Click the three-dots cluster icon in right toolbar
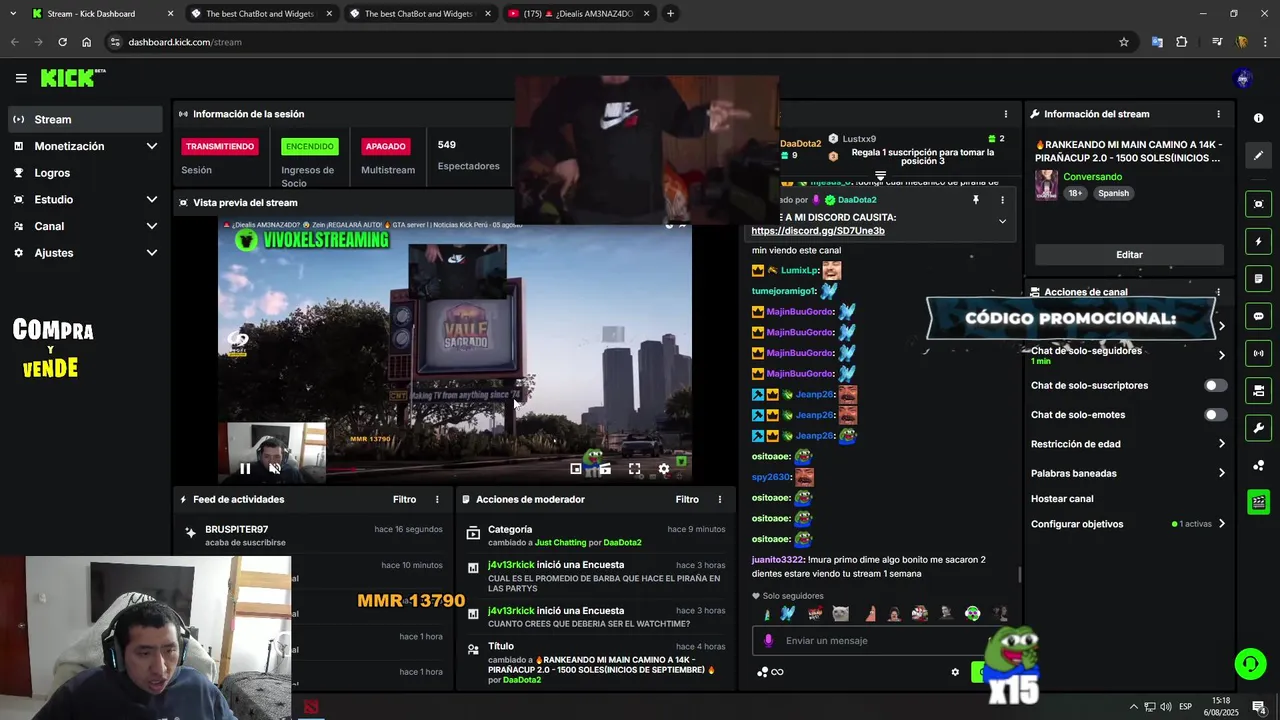1280x720 pixels. click(1258, 465)
